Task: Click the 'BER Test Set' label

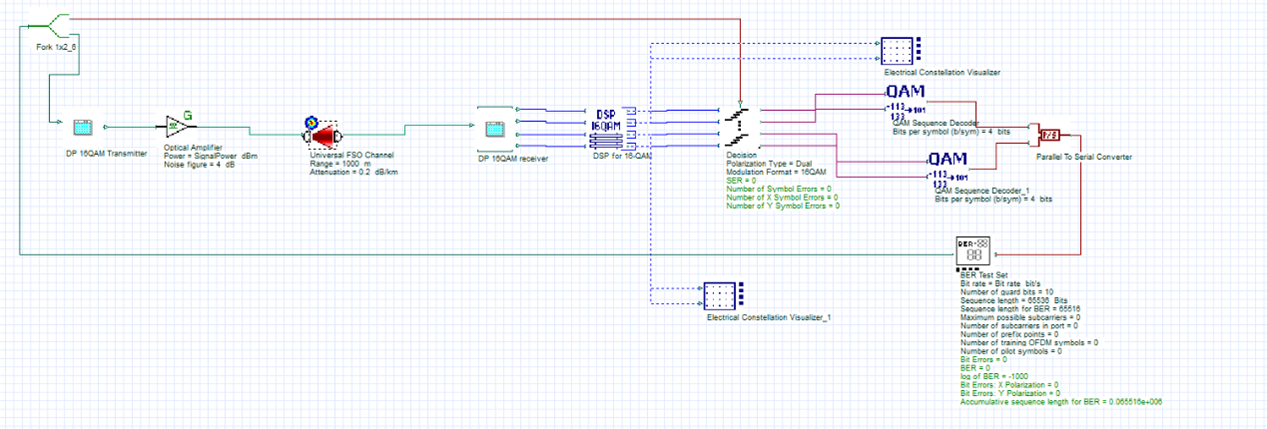Action: [x=985, y=275]
